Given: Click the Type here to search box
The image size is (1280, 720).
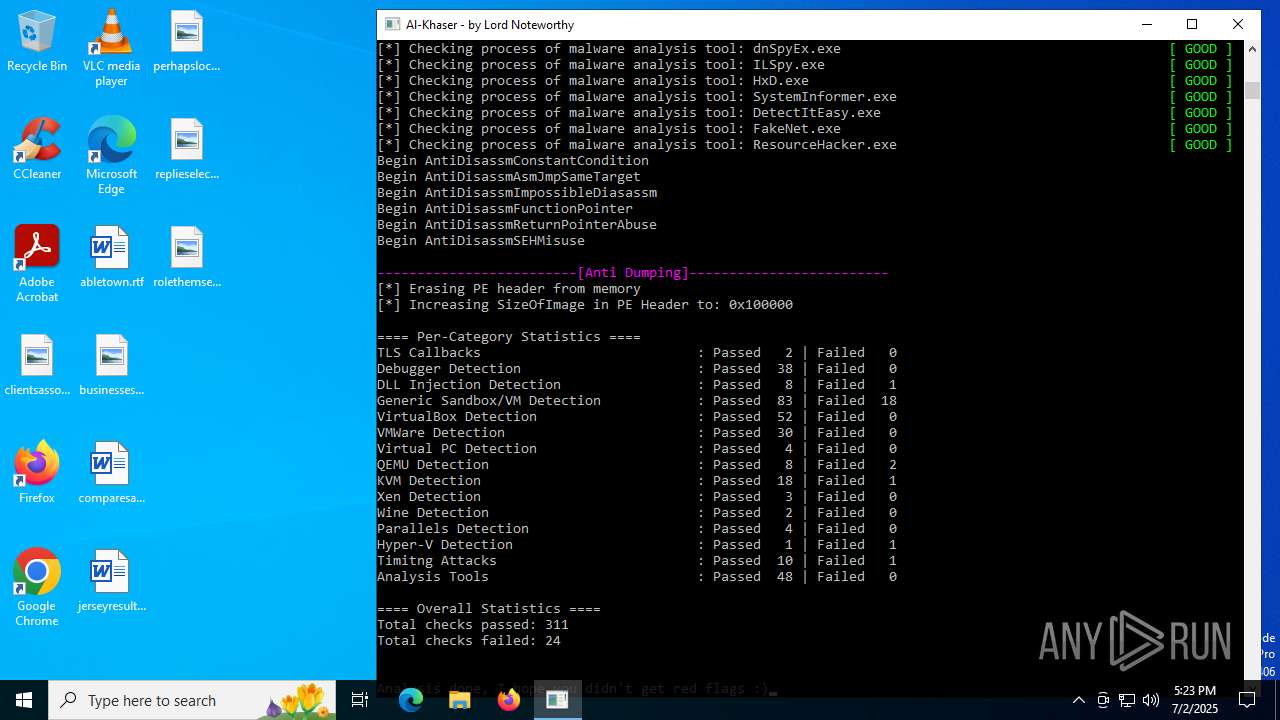Looking at the screenshot, I should click(192, 700).
